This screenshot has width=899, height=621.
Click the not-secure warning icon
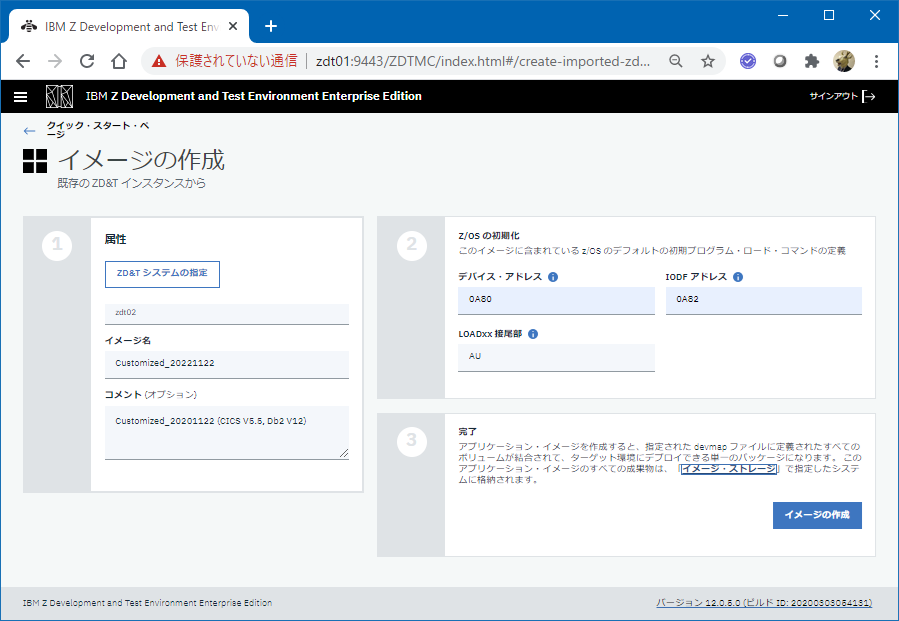tap(159, 61)
